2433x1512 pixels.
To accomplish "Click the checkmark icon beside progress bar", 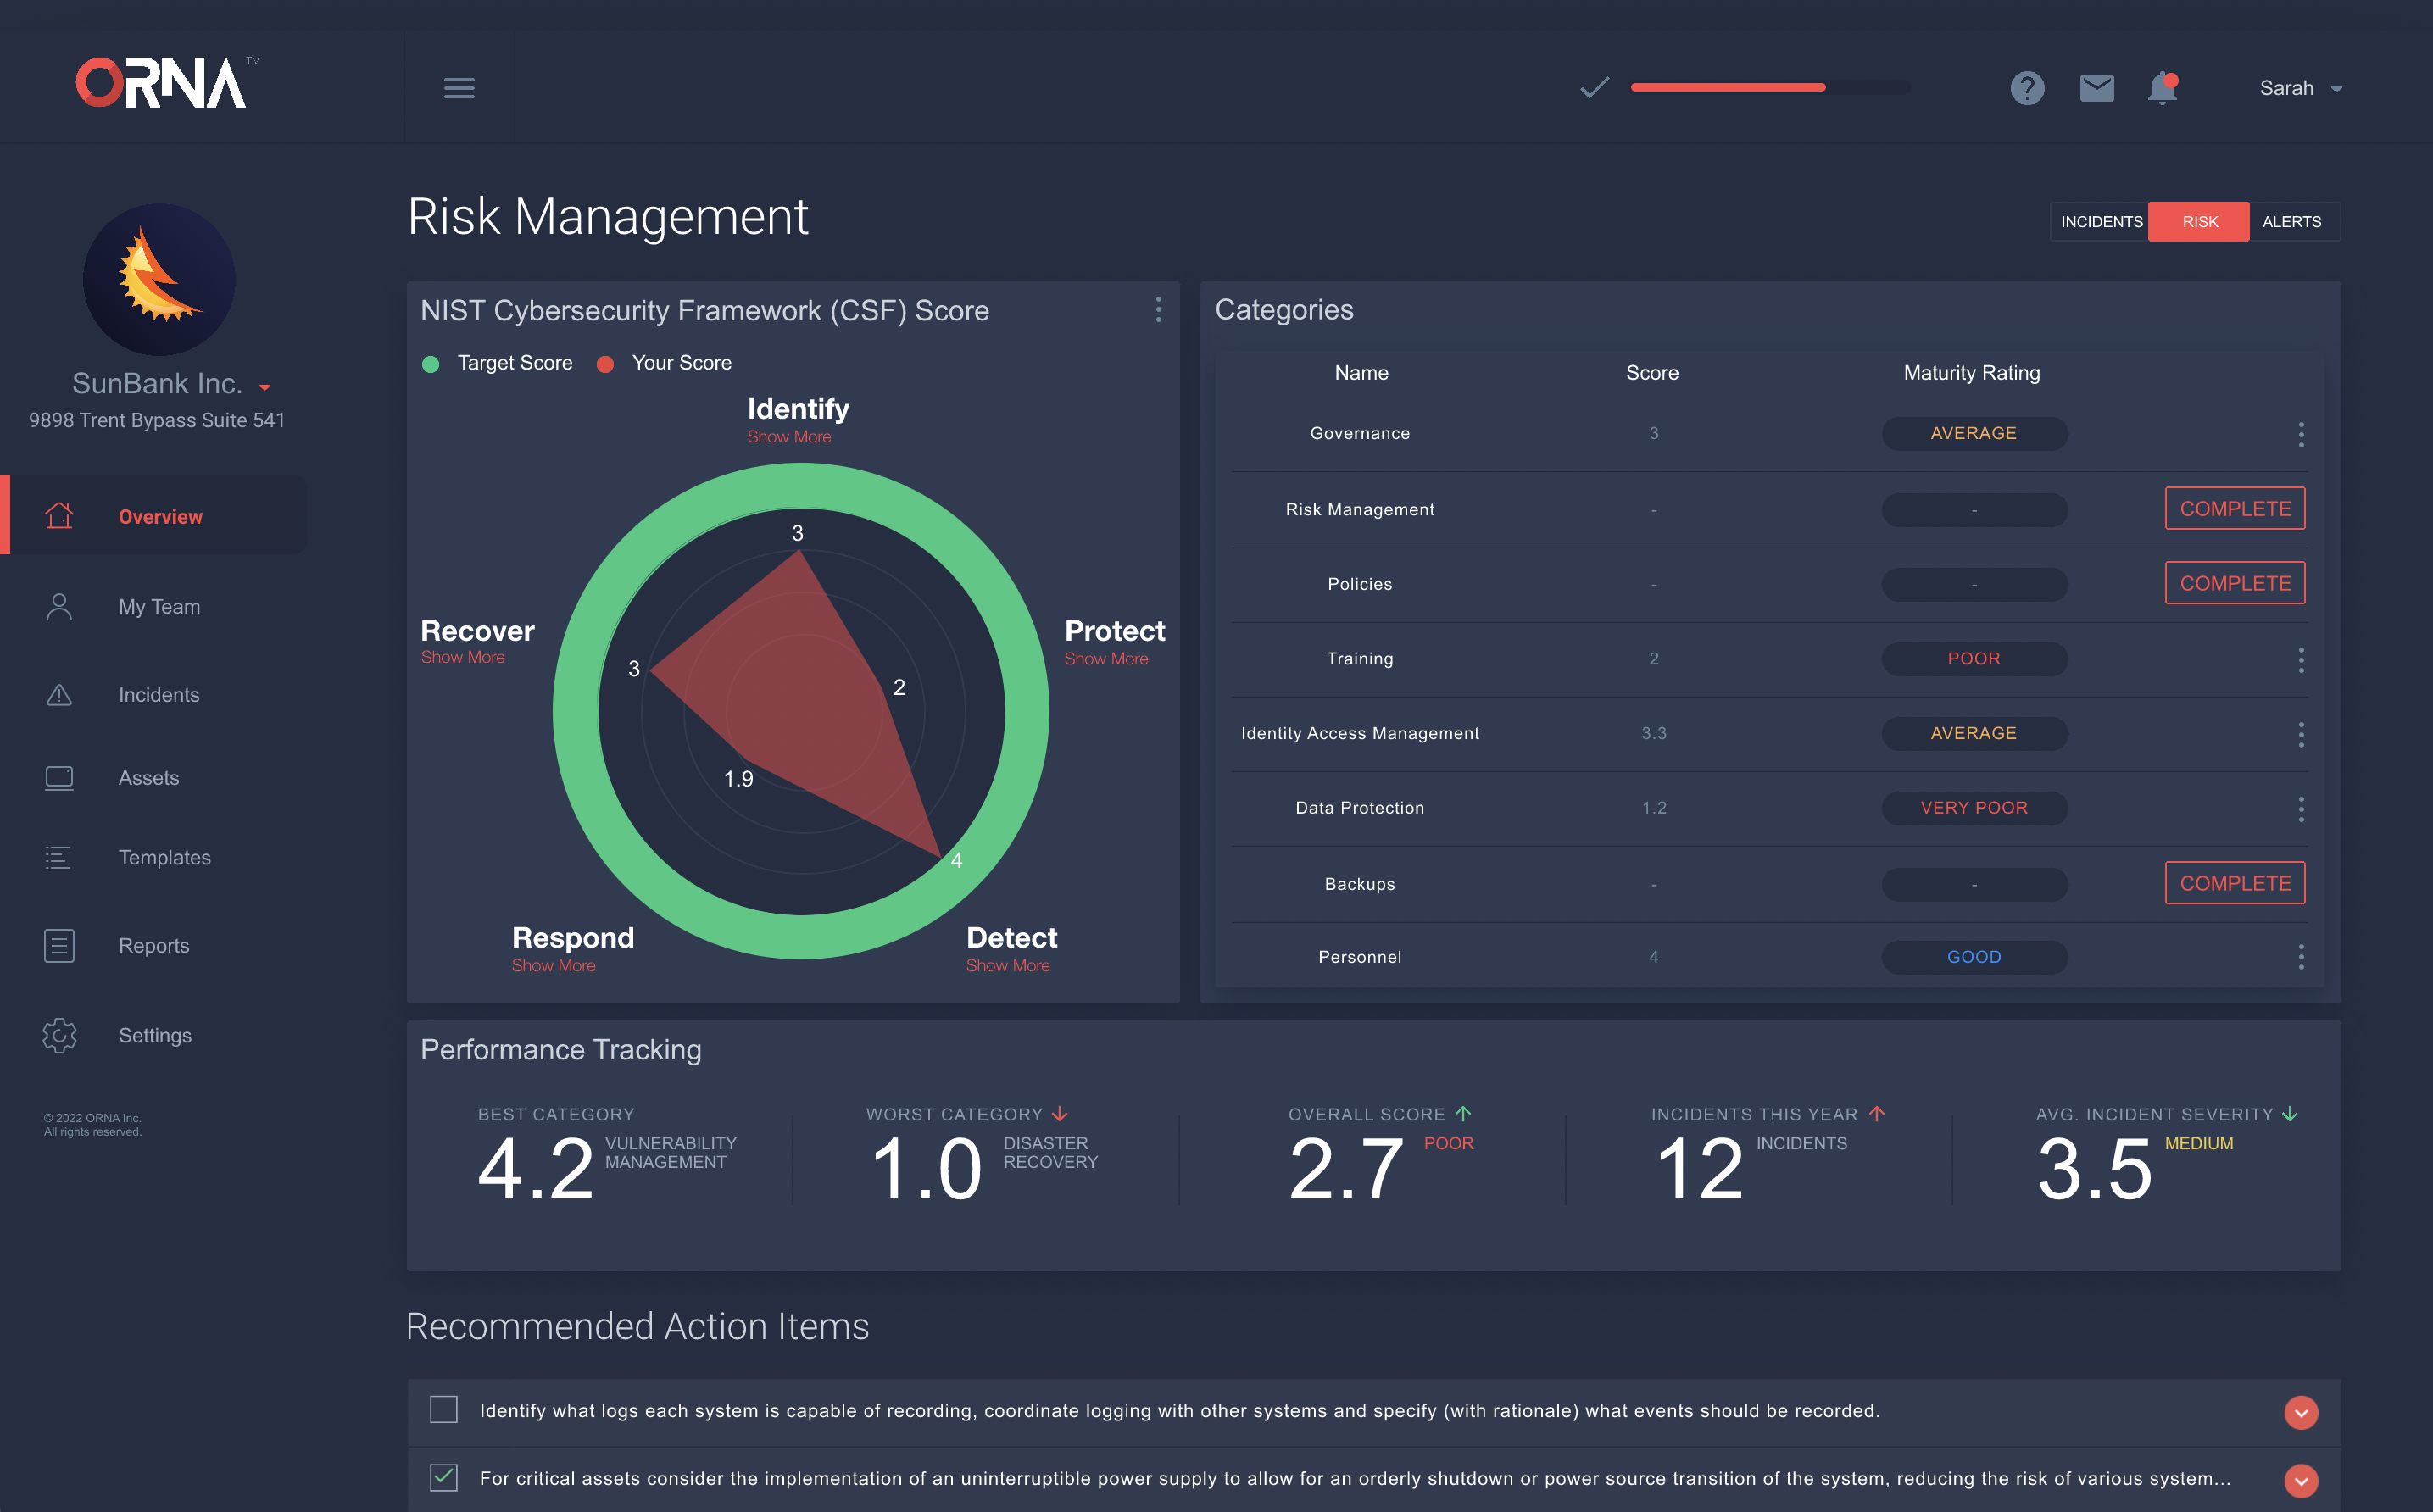I will 1594,88.
